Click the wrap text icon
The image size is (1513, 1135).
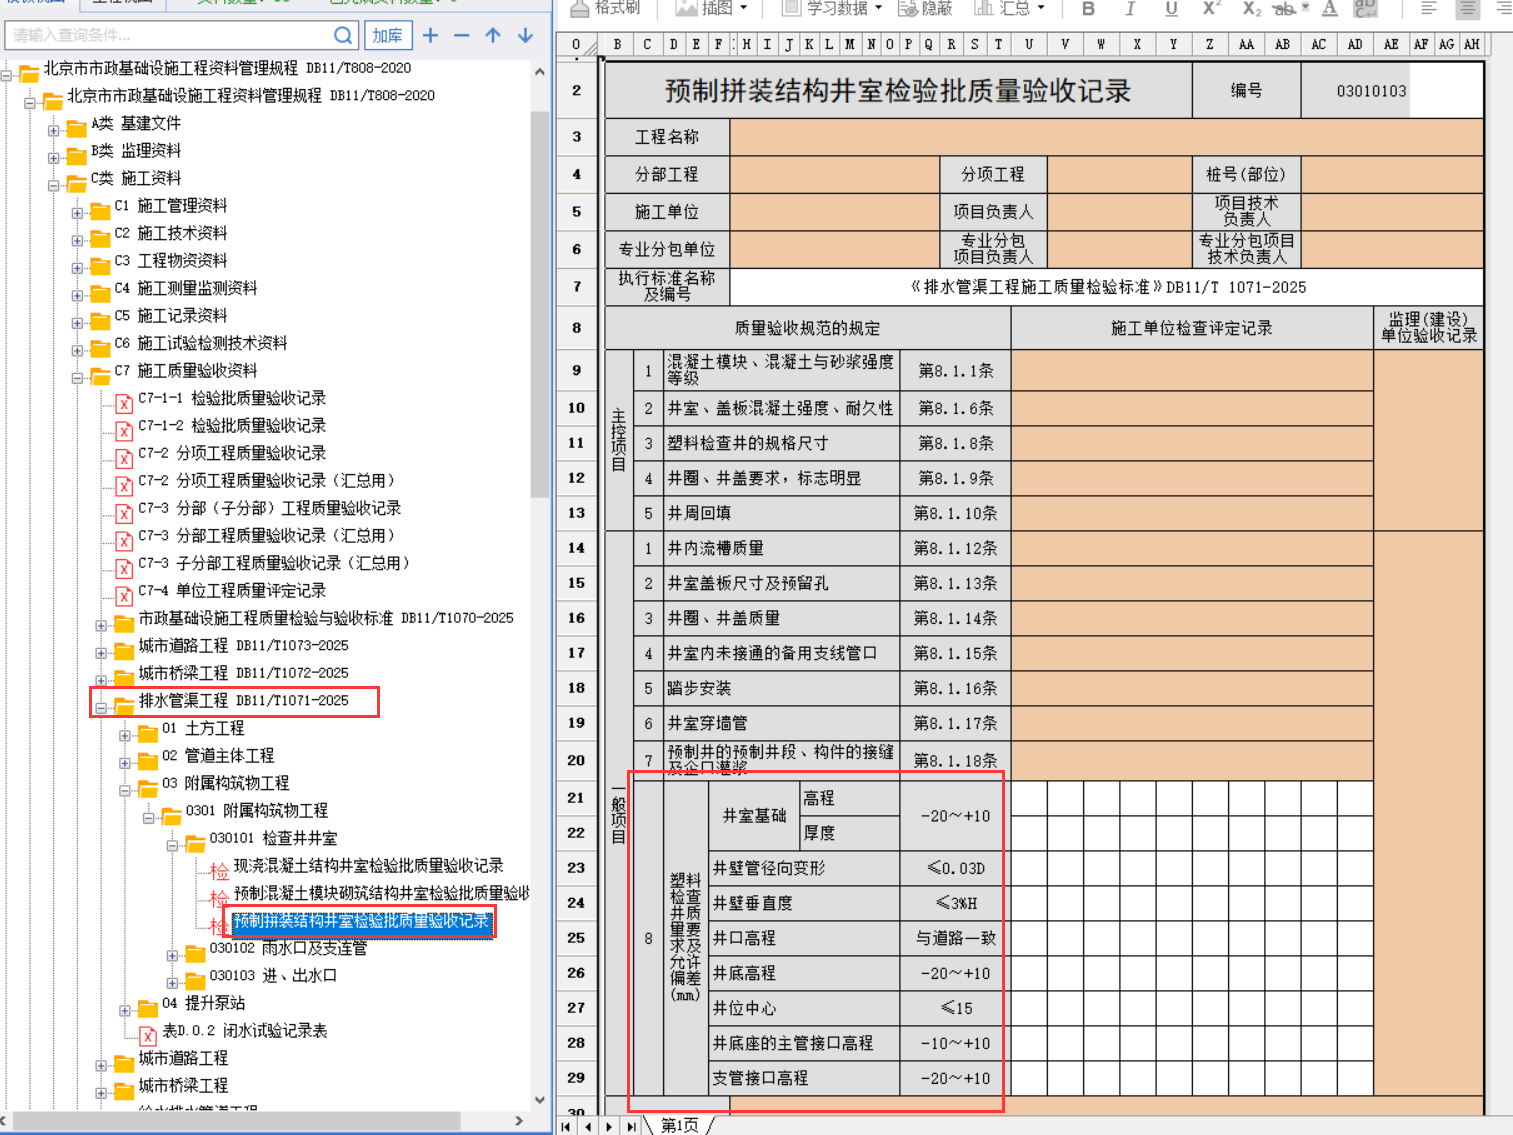(x=1366, y=8)
